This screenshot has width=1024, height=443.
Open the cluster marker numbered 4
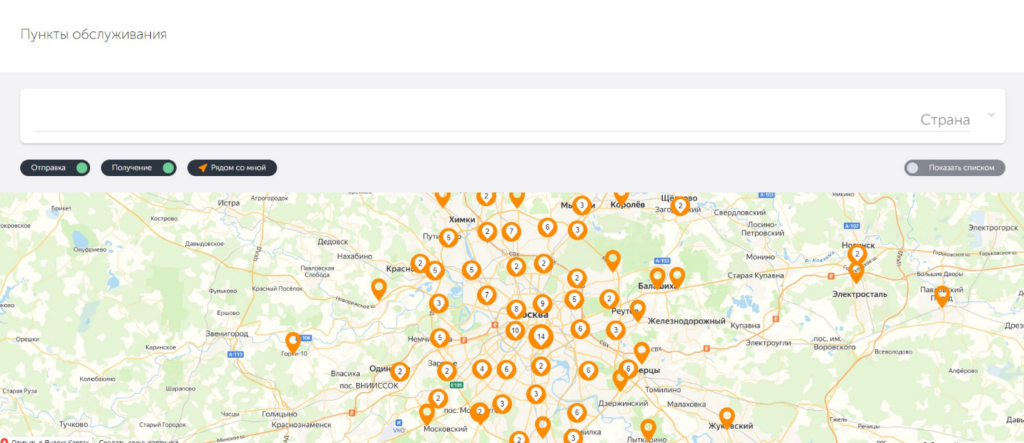tap(482, 369)
